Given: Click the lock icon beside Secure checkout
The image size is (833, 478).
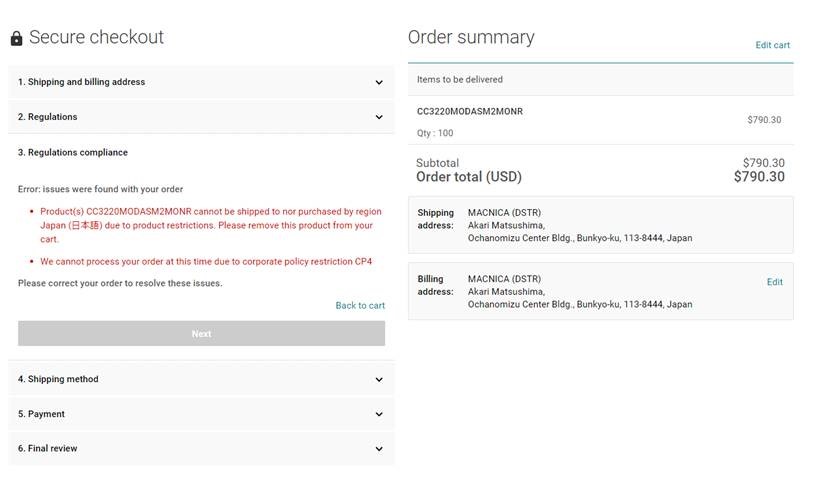Looking at the screenshot, I should [16, 39].
